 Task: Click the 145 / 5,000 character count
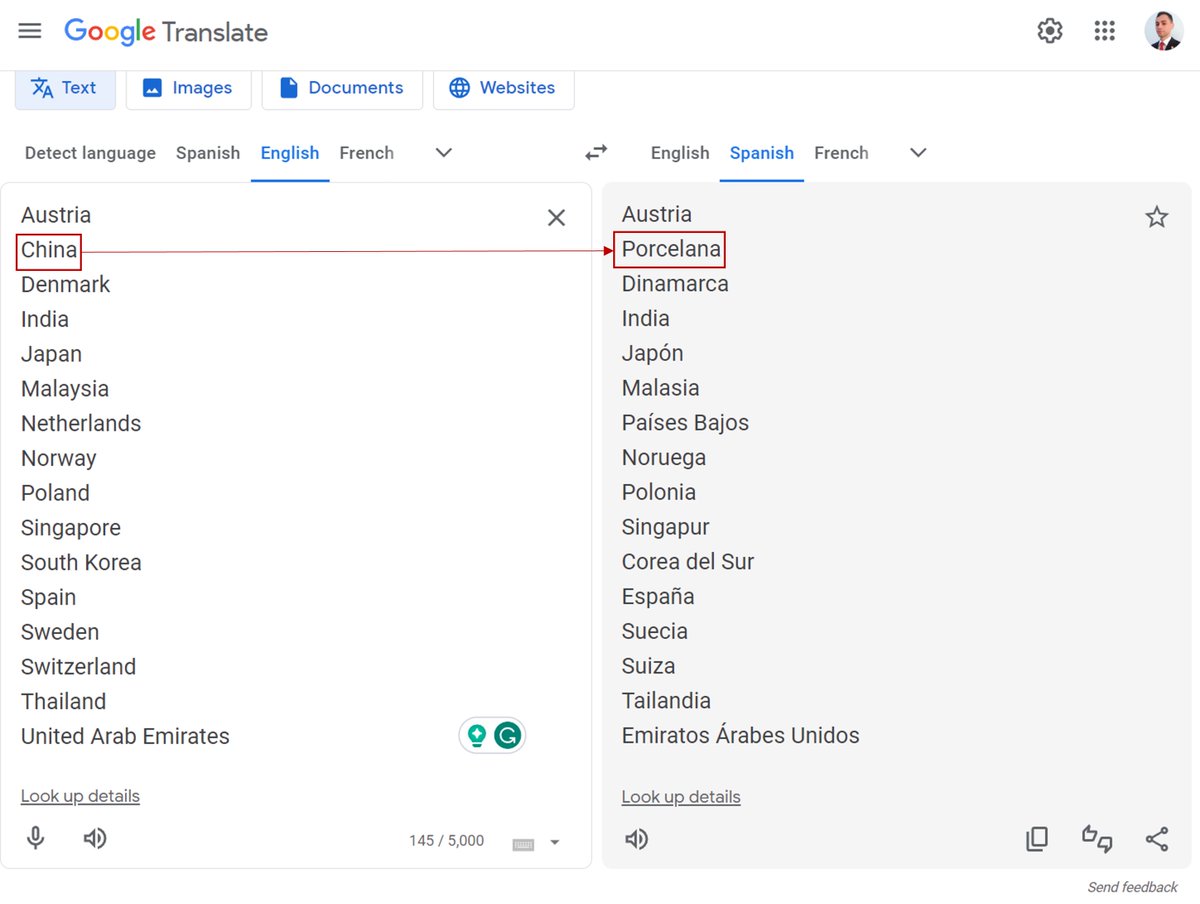click(446, 841)
